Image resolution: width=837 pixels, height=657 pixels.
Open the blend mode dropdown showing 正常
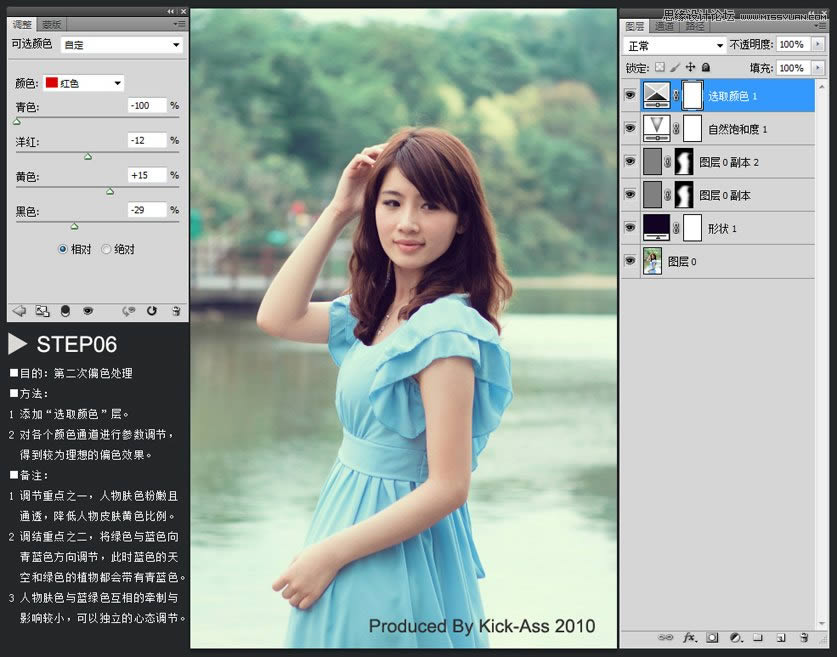tap(674, 44)
